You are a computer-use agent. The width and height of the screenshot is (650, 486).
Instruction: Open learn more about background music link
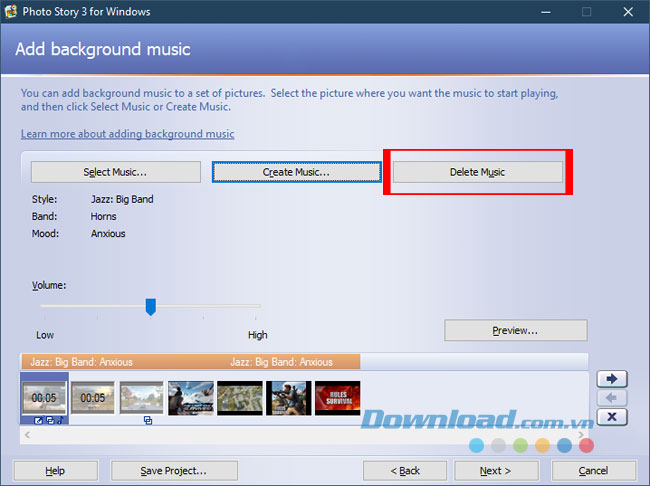coord(128,134)
